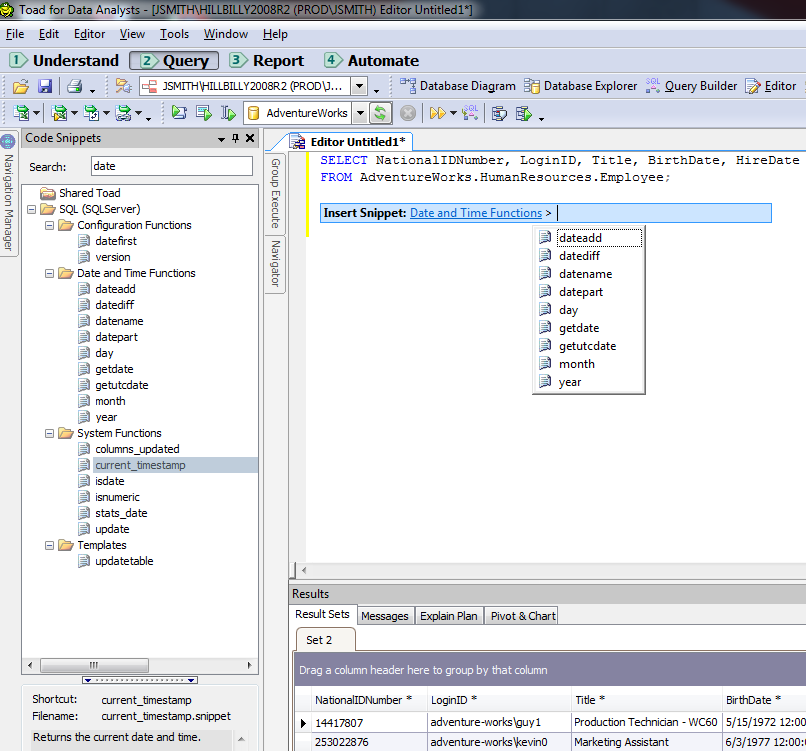The width and height of the screenshot is (806, 751).
Task: Select datefirst snippet in the tree
Action: click(x=116, y=241)
